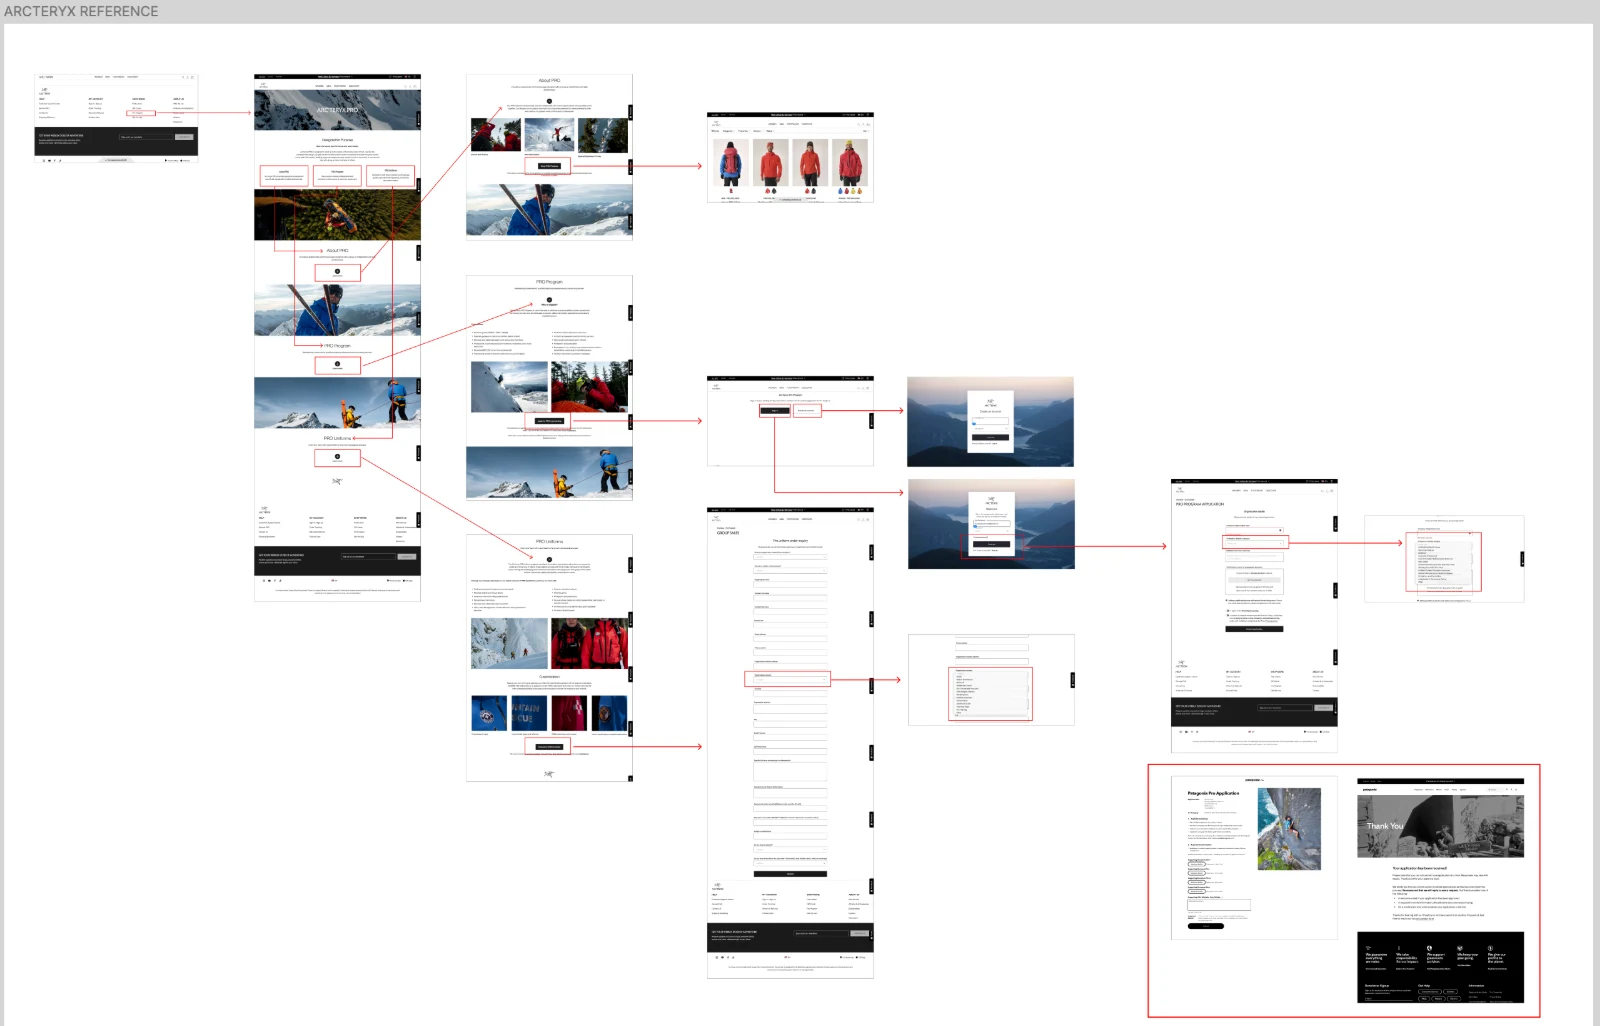The height and width of the screenshot is (1026, 1600).
Task: Click expanded options list in Group Sales dropdown frame
Action: click(x=991, y=693)
